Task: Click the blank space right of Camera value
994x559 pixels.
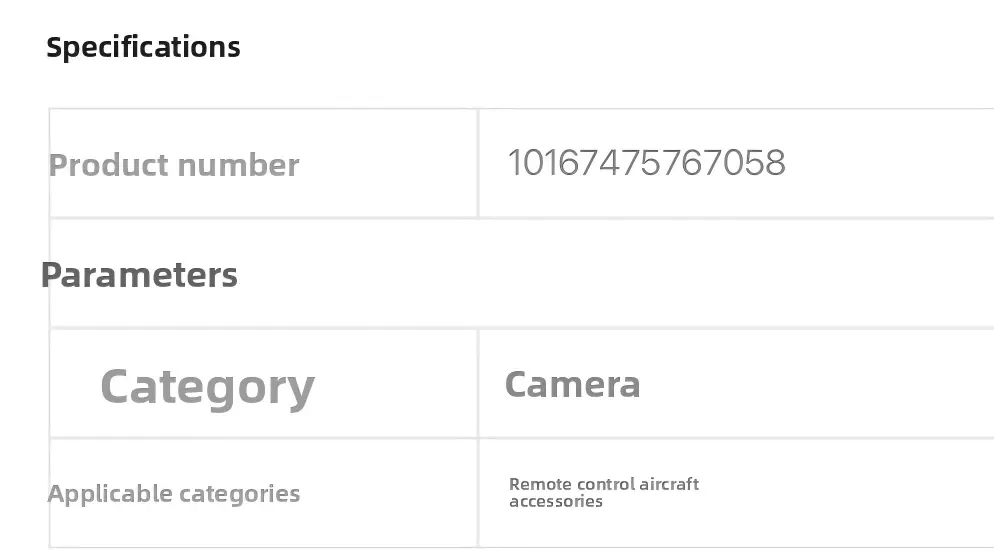Action: click(820, 384)
